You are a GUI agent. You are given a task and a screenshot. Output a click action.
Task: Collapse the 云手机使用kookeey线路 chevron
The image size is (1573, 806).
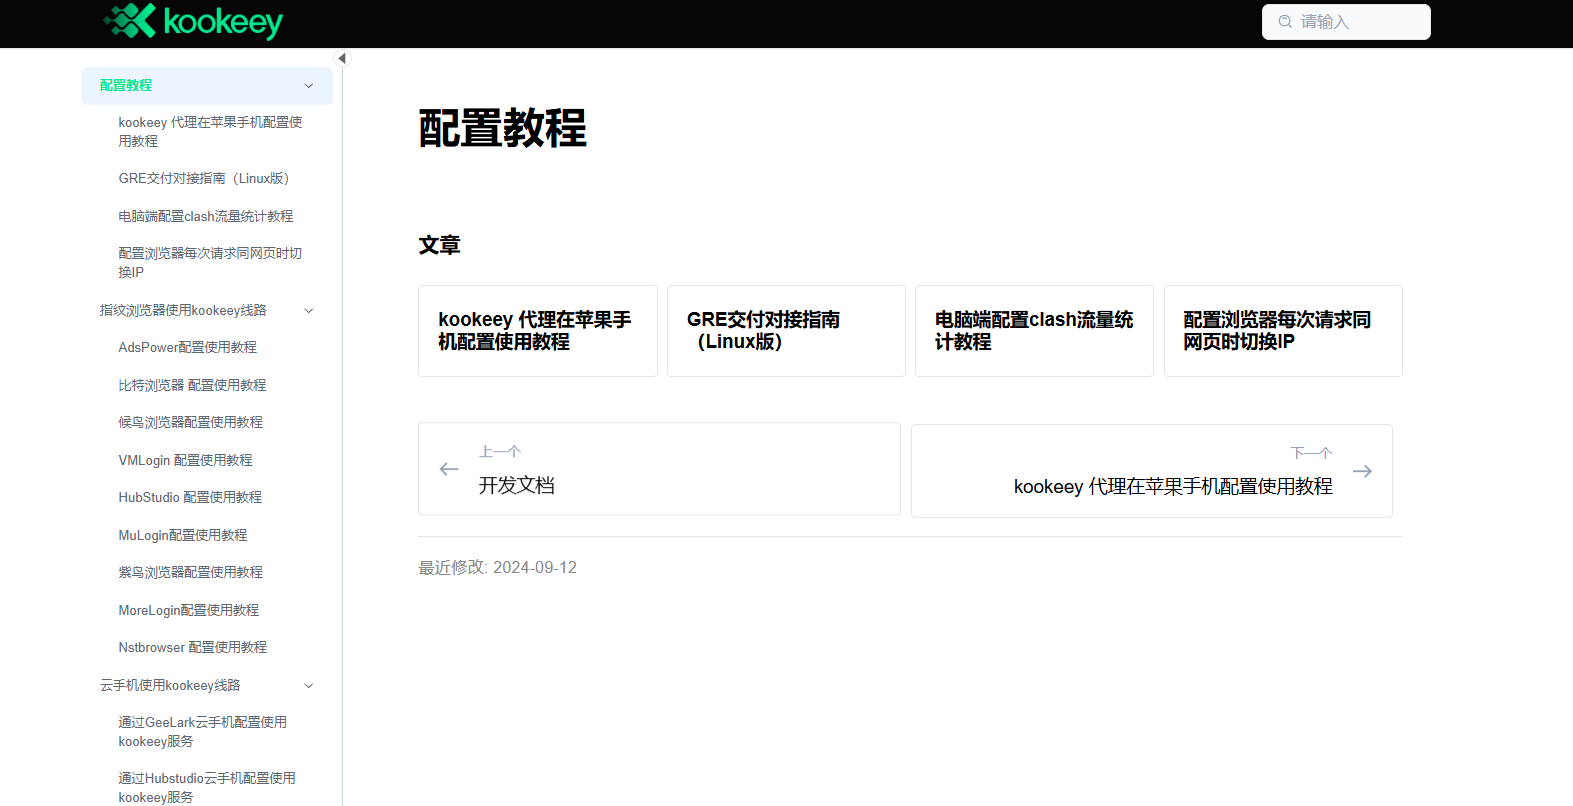(x=309, y=686)
